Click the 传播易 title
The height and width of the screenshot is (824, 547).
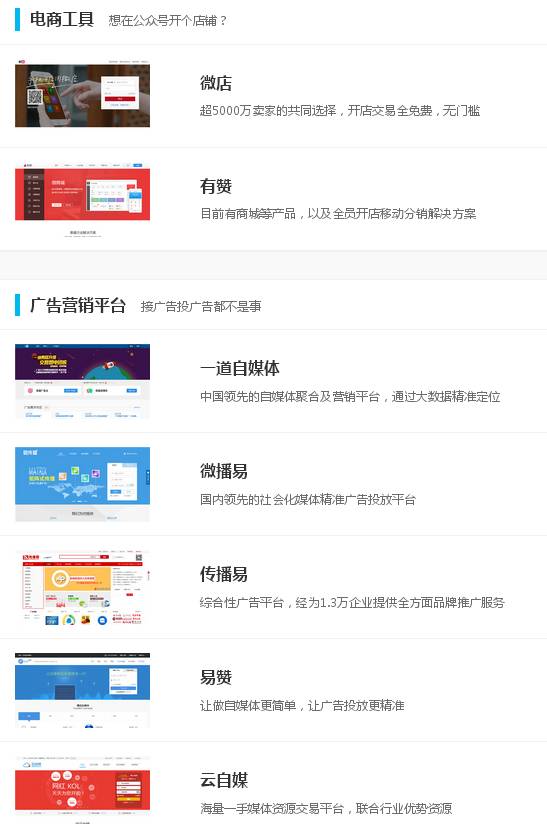click(x=223, y=574)
